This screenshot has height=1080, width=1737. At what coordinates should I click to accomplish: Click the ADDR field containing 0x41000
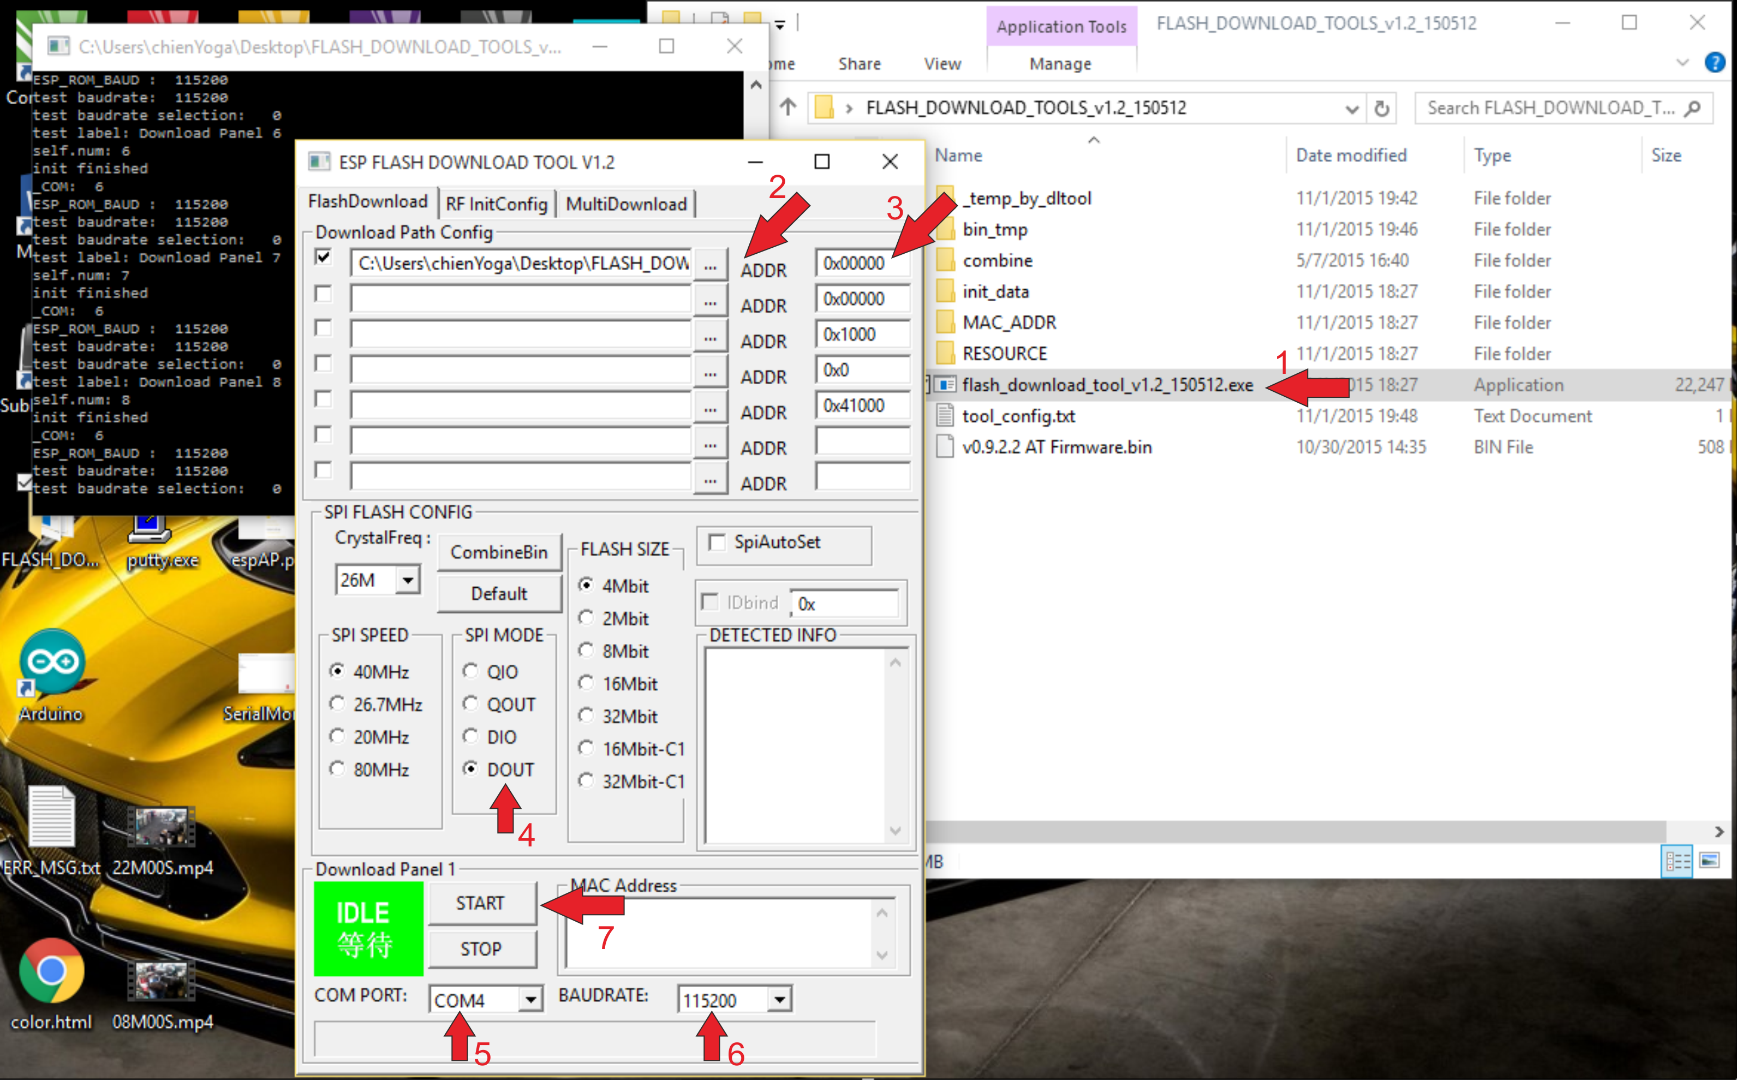click(862, 405)
